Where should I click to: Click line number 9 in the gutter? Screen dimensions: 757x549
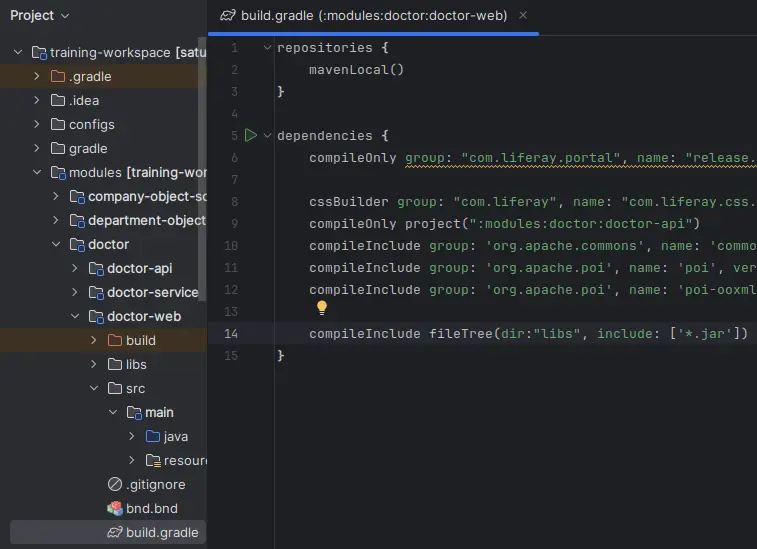235,224
